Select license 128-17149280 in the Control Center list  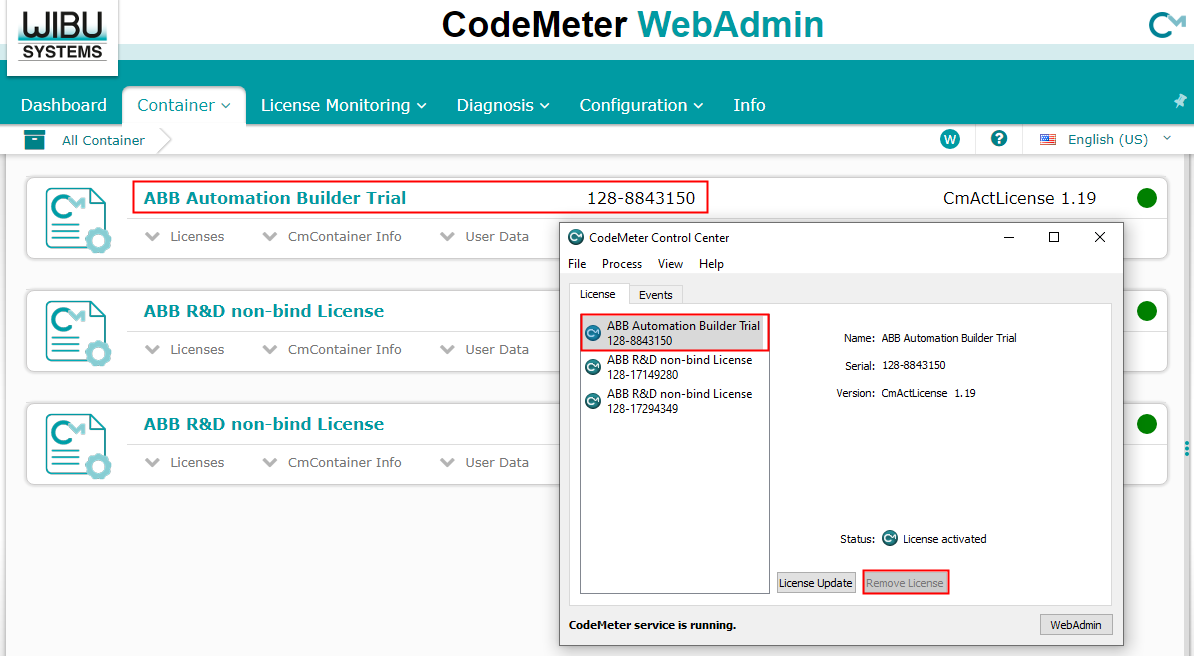[675, 367]
